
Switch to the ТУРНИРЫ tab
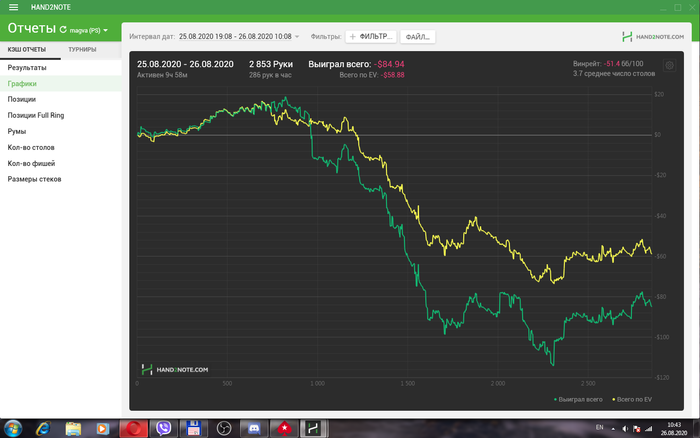pos(82,50)
